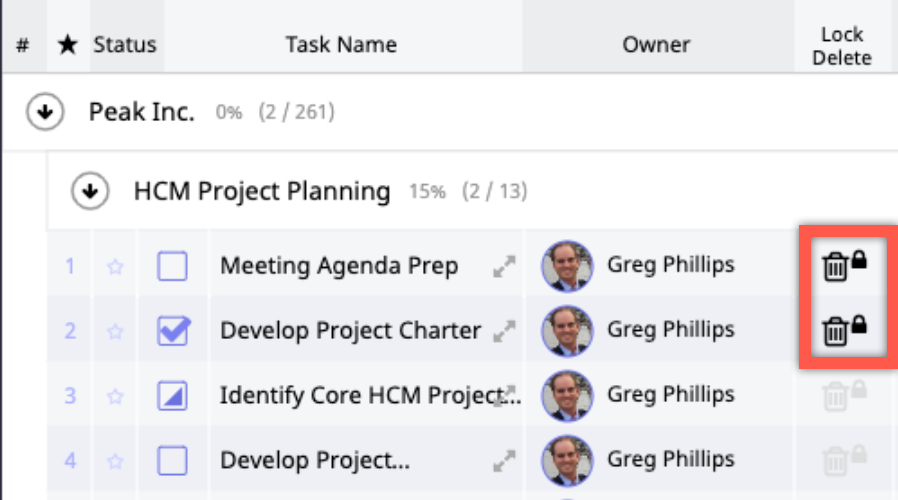This screenshot has width=898, height=500.
Task: Click the star column header icon
Action: coord(67,45)
